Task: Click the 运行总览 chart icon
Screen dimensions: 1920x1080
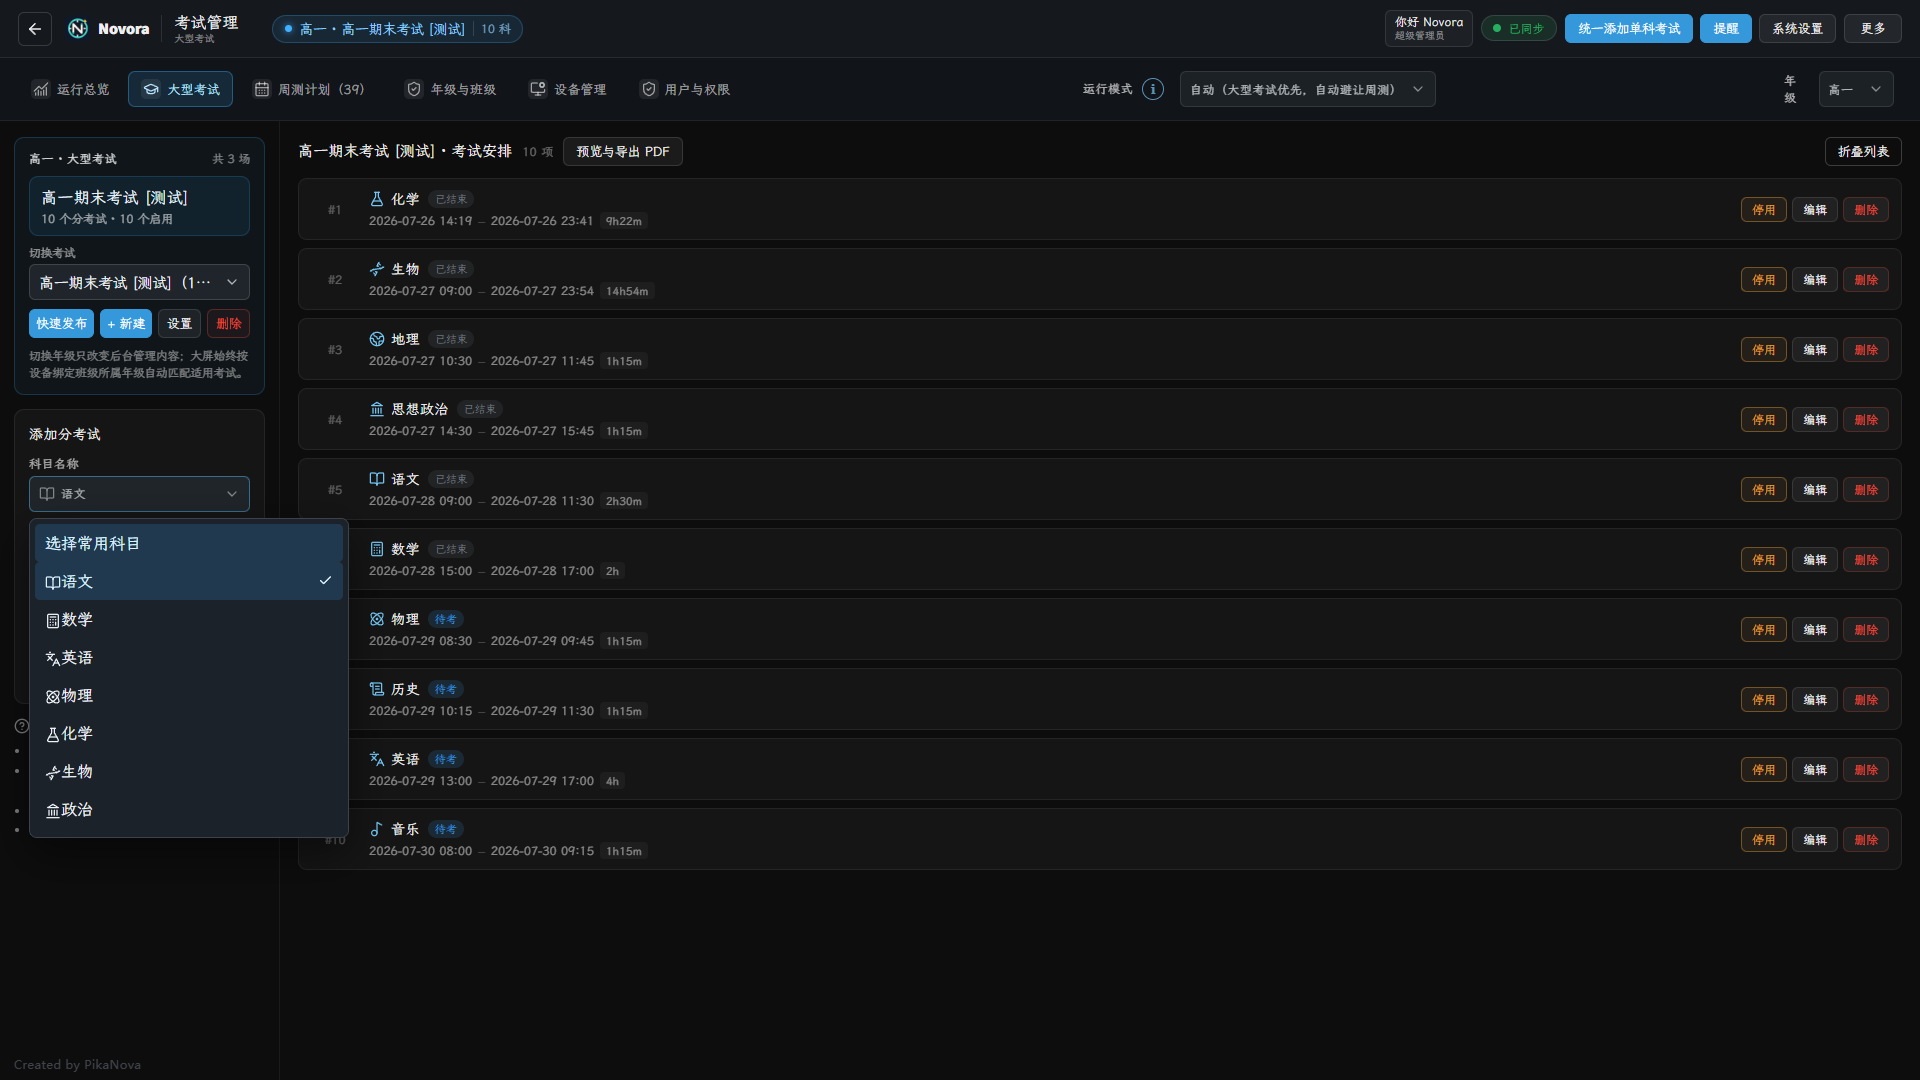Action: pyautogui.click(x=41, y=89)
